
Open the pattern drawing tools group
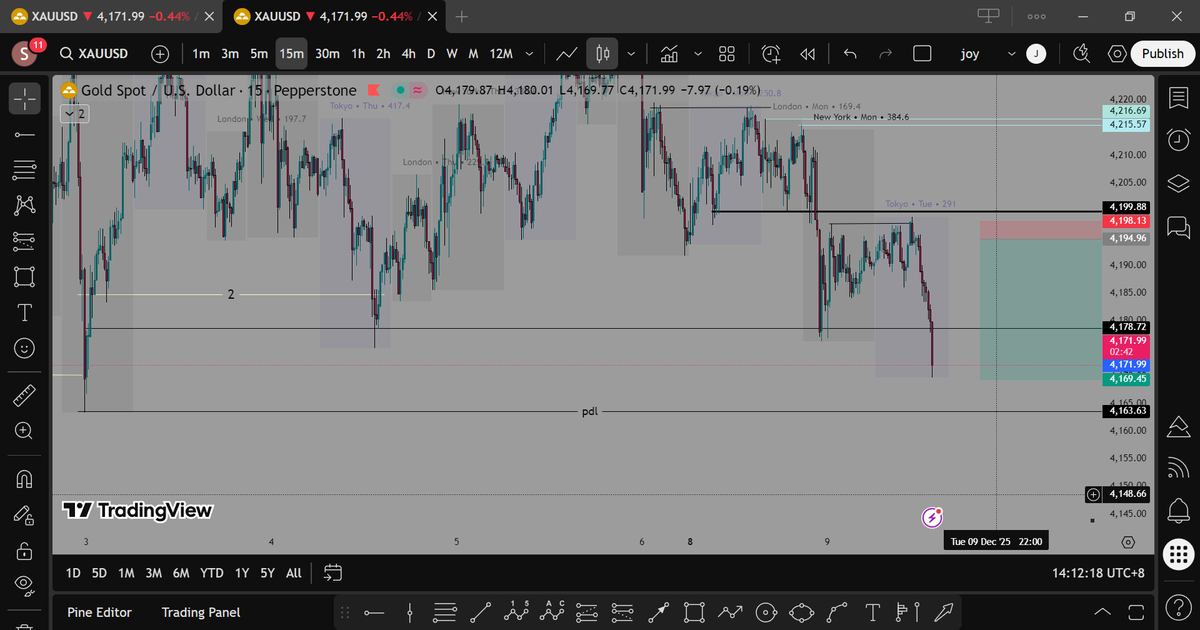point(25,205)
